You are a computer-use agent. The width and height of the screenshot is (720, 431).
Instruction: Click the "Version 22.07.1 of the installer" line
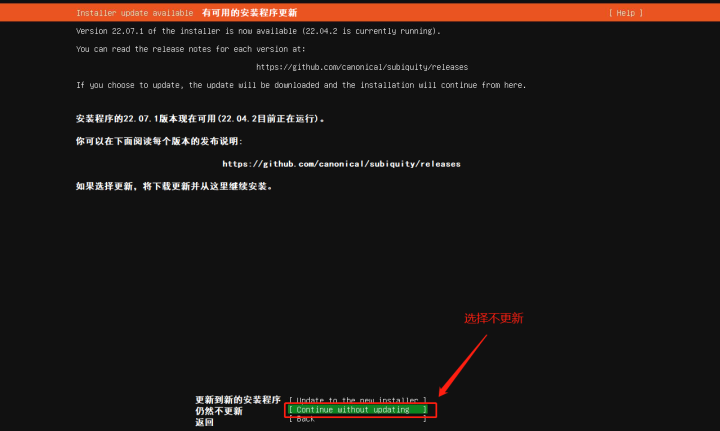[258, 31]
